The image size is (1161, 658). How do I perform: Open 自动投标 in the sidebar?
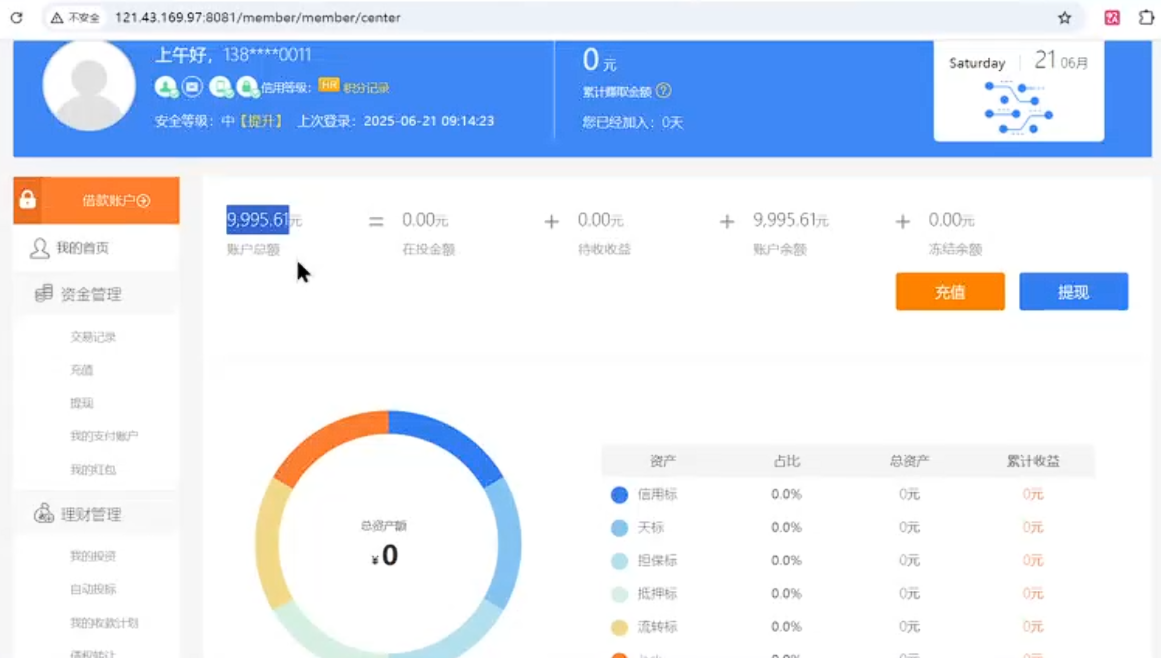pos(93,589)
